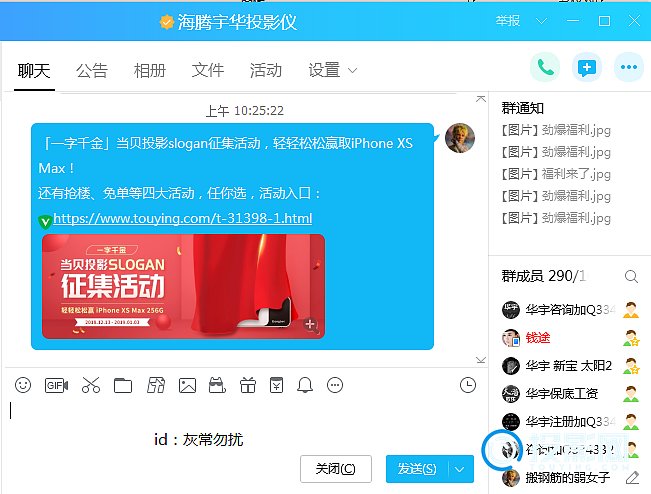Image resolution: width=651 pixels, height=494 pixels.
Task: Open the touying.com link in message
Action: pos(183,218)
